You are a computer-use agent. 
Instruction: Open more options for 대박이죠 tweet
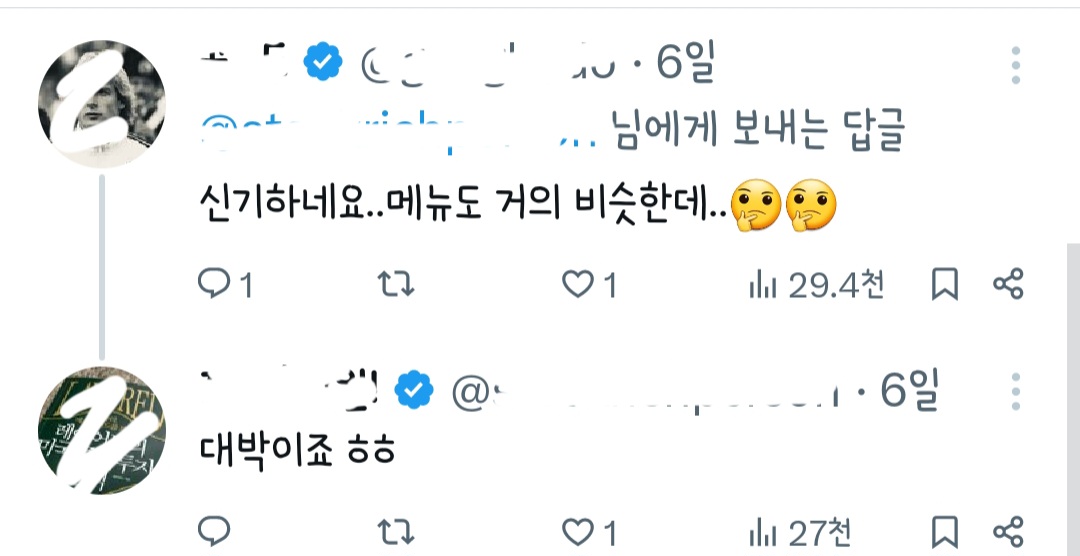tap(1015, 392)
